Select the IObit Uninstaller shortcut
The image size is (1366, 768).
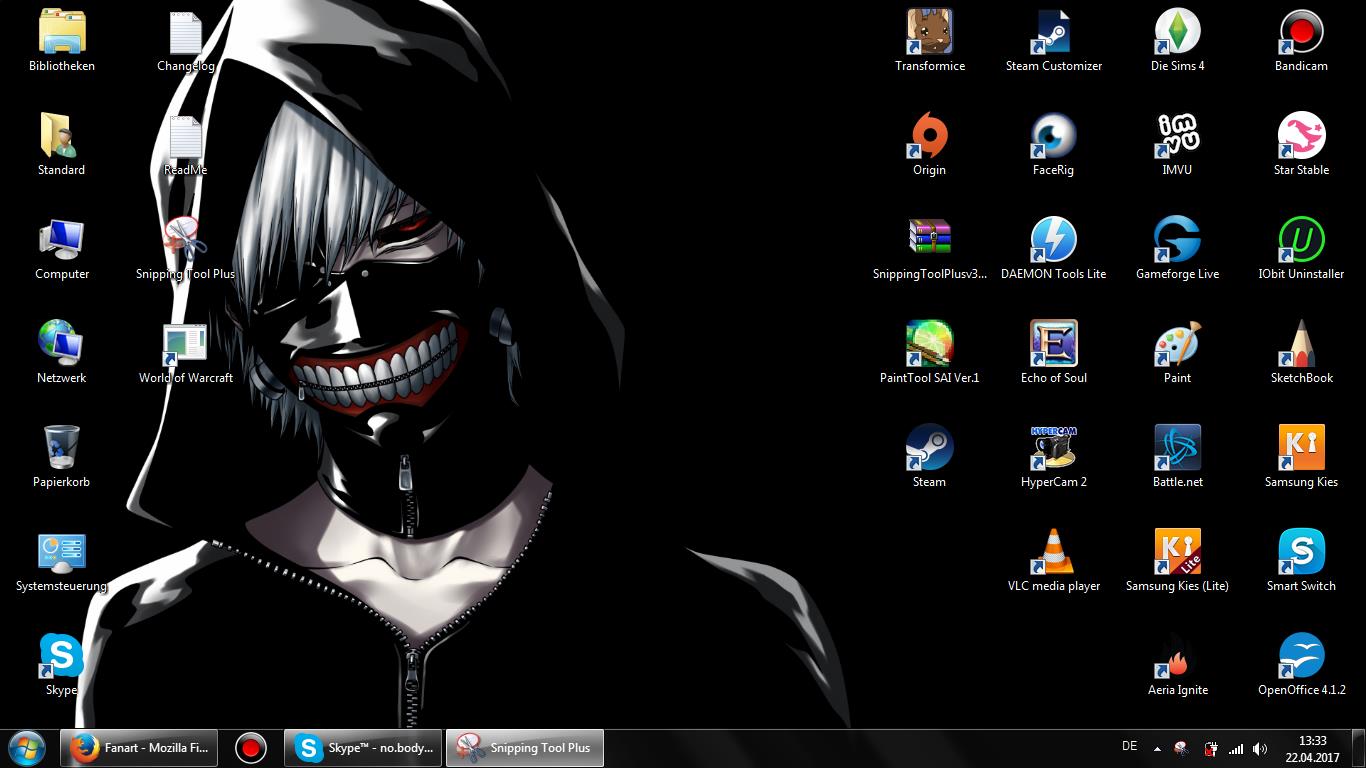[x=1302, y=249]
